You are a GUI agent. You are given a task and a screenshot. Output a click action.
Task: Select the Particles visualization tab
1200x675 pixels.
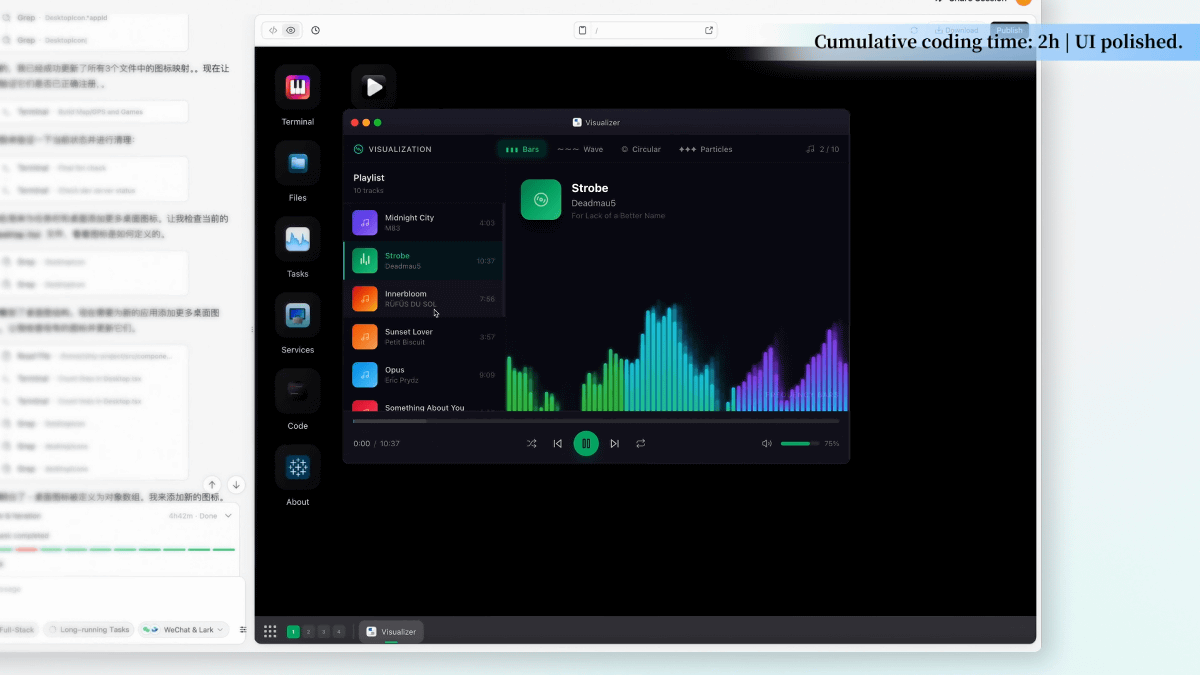[706, 149]
